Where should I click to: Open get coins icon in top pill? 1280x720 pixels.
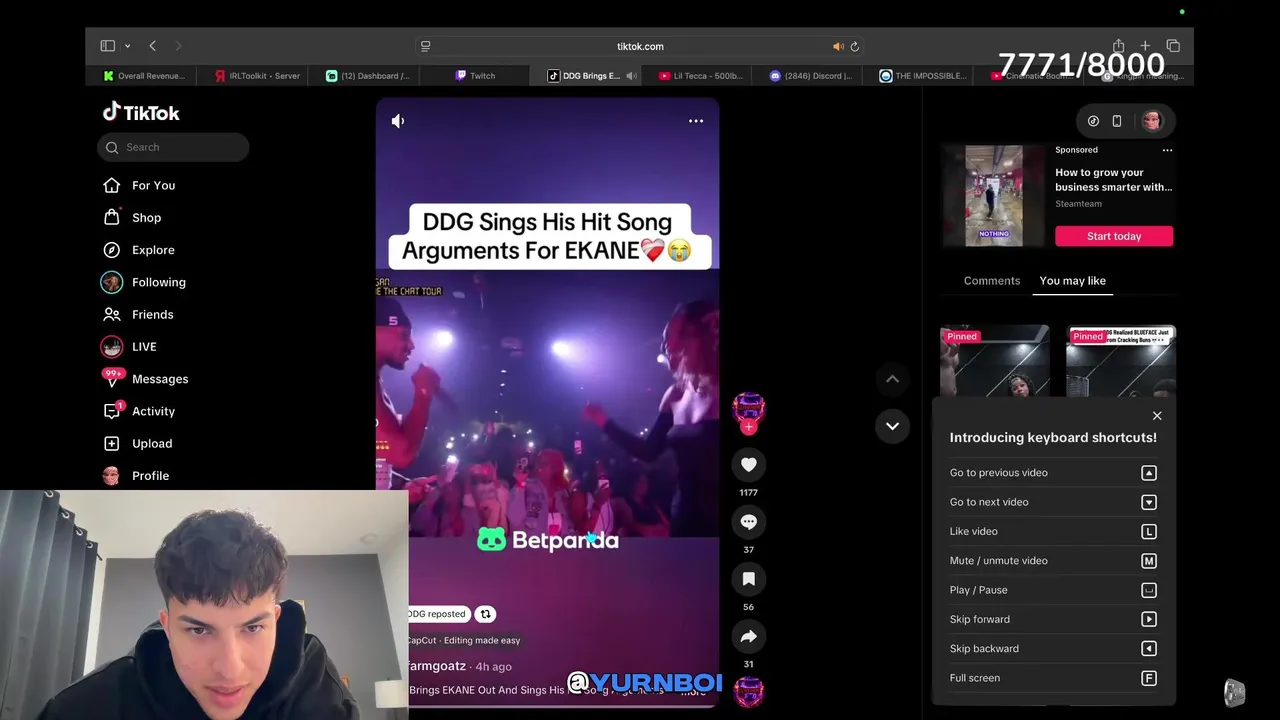pyautogui.click(x=1093, y=121)
